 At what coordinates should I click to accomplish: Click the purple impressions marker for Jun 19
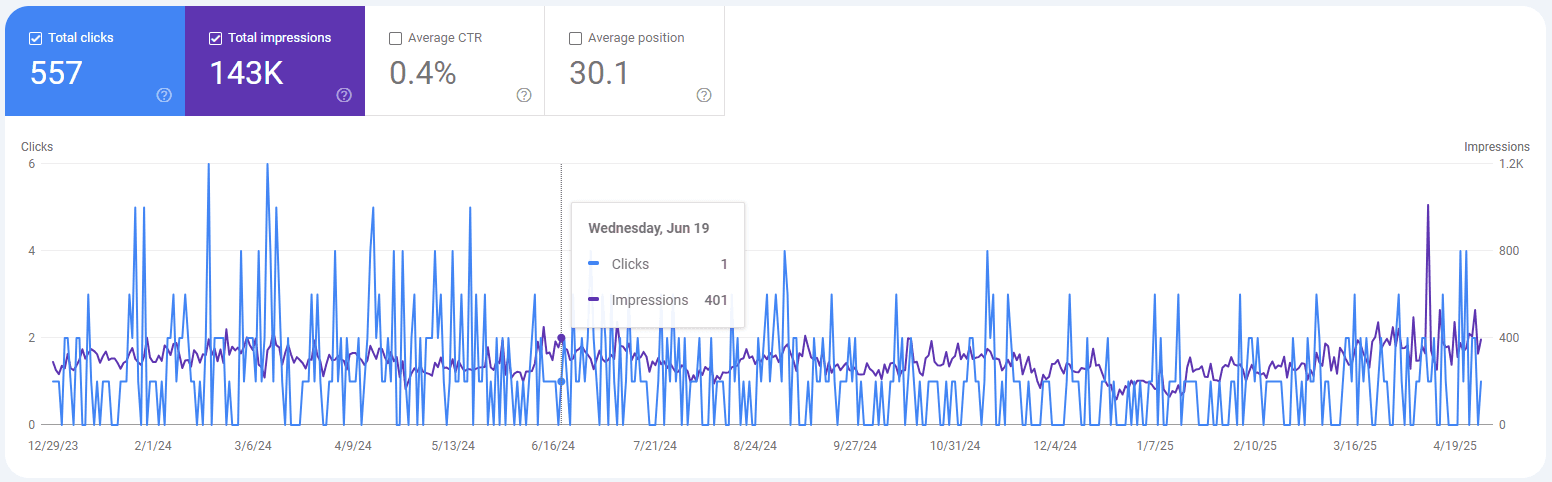point(561,338)
